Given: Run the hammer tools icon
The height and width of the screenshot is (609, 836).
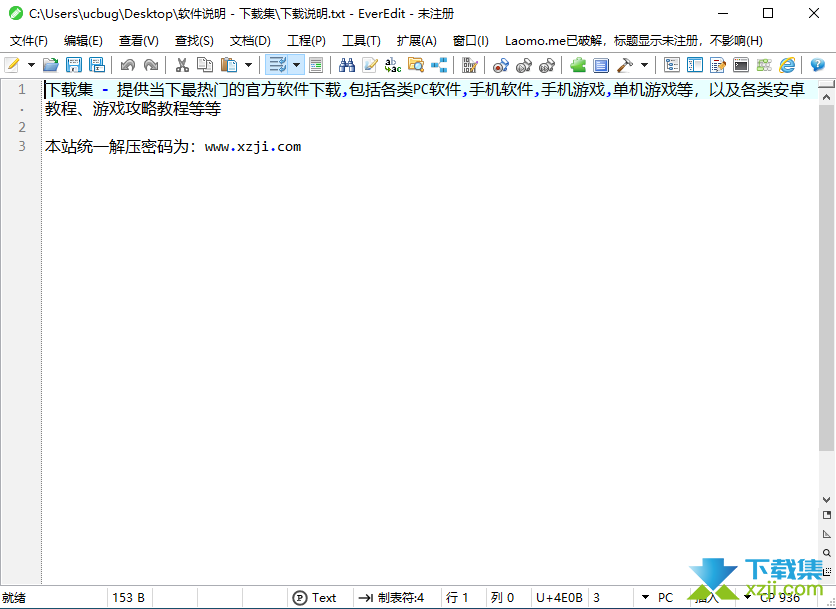Looking at the screenshot, I should [624, 65].
